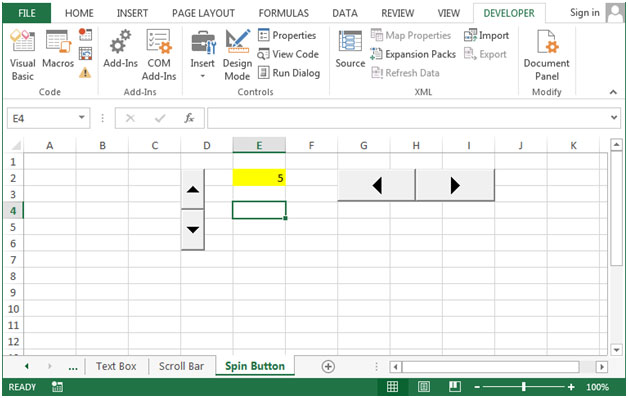Select row 4 header
Viewport: 628px width, 398px height.
click(13, 211)
